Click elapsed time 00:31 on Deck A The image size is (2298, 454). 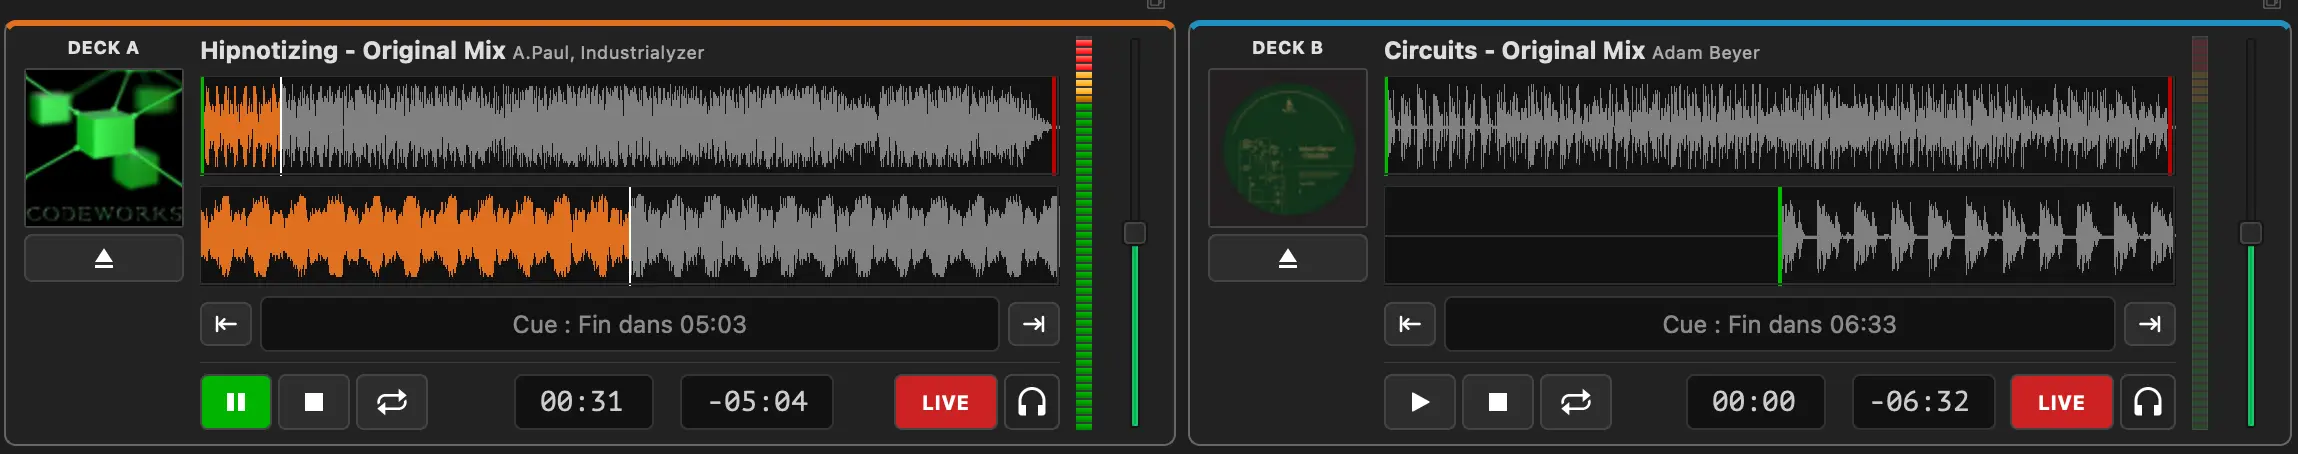click(583, 402)
